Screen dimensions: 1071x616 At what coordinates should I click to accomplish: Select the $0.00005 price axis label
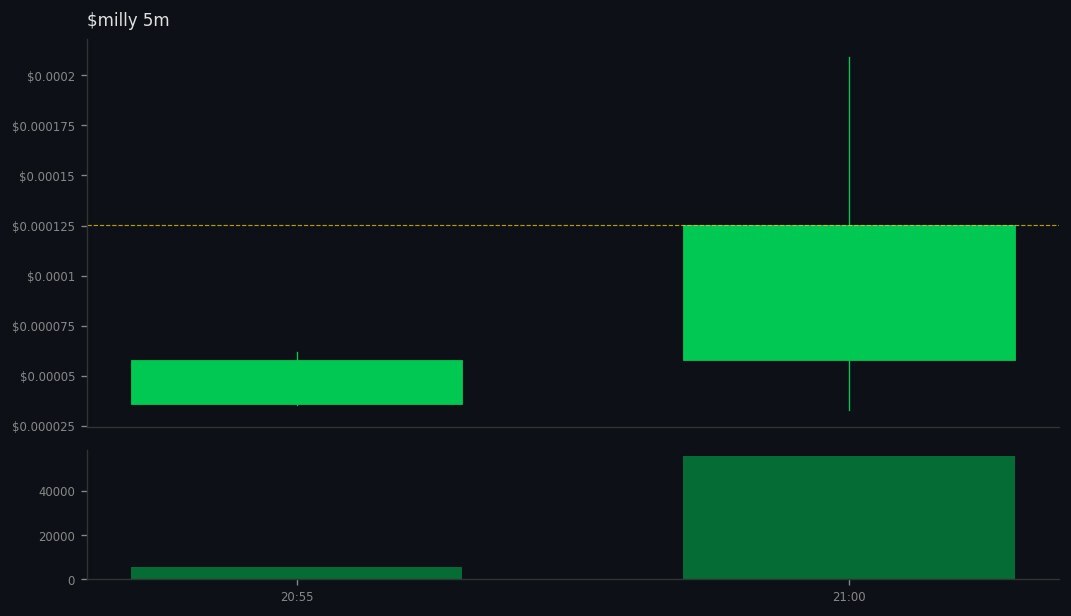point(46,376)
